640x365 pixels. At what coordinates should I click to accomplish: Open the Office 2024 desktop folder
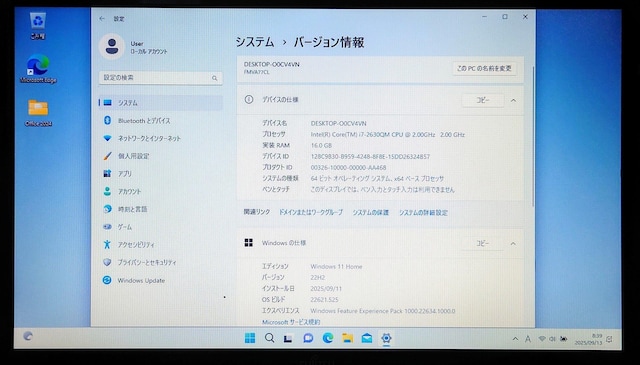pos(38,113)
